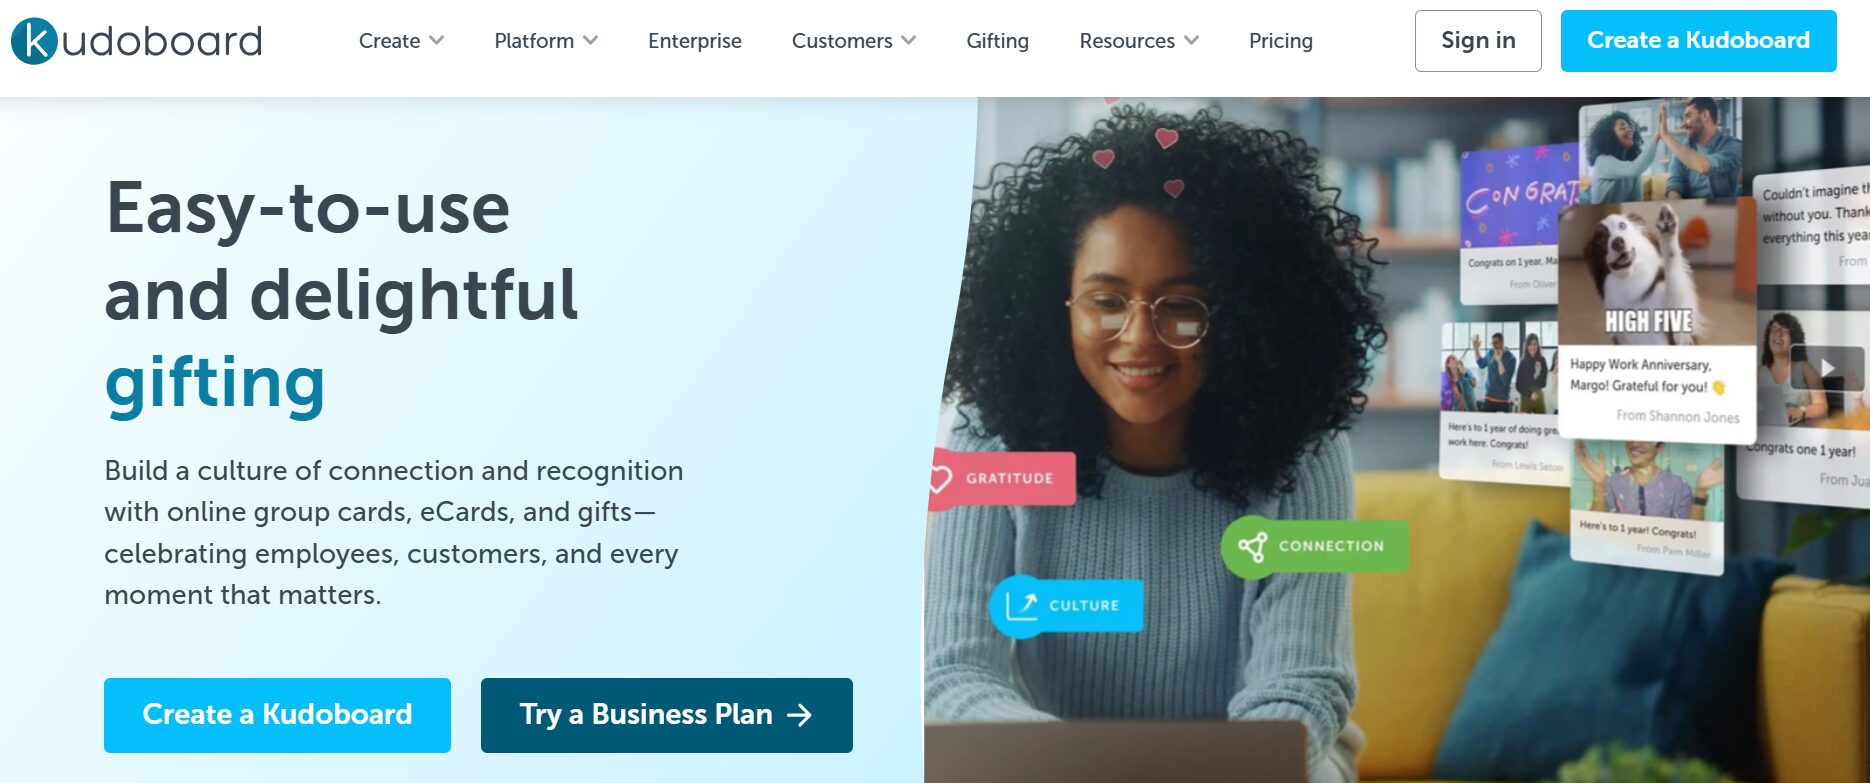Viewport: 1870px width, 783px height.
Task: Go to the Enterprise menu item
Action: [x=695, y=41]
